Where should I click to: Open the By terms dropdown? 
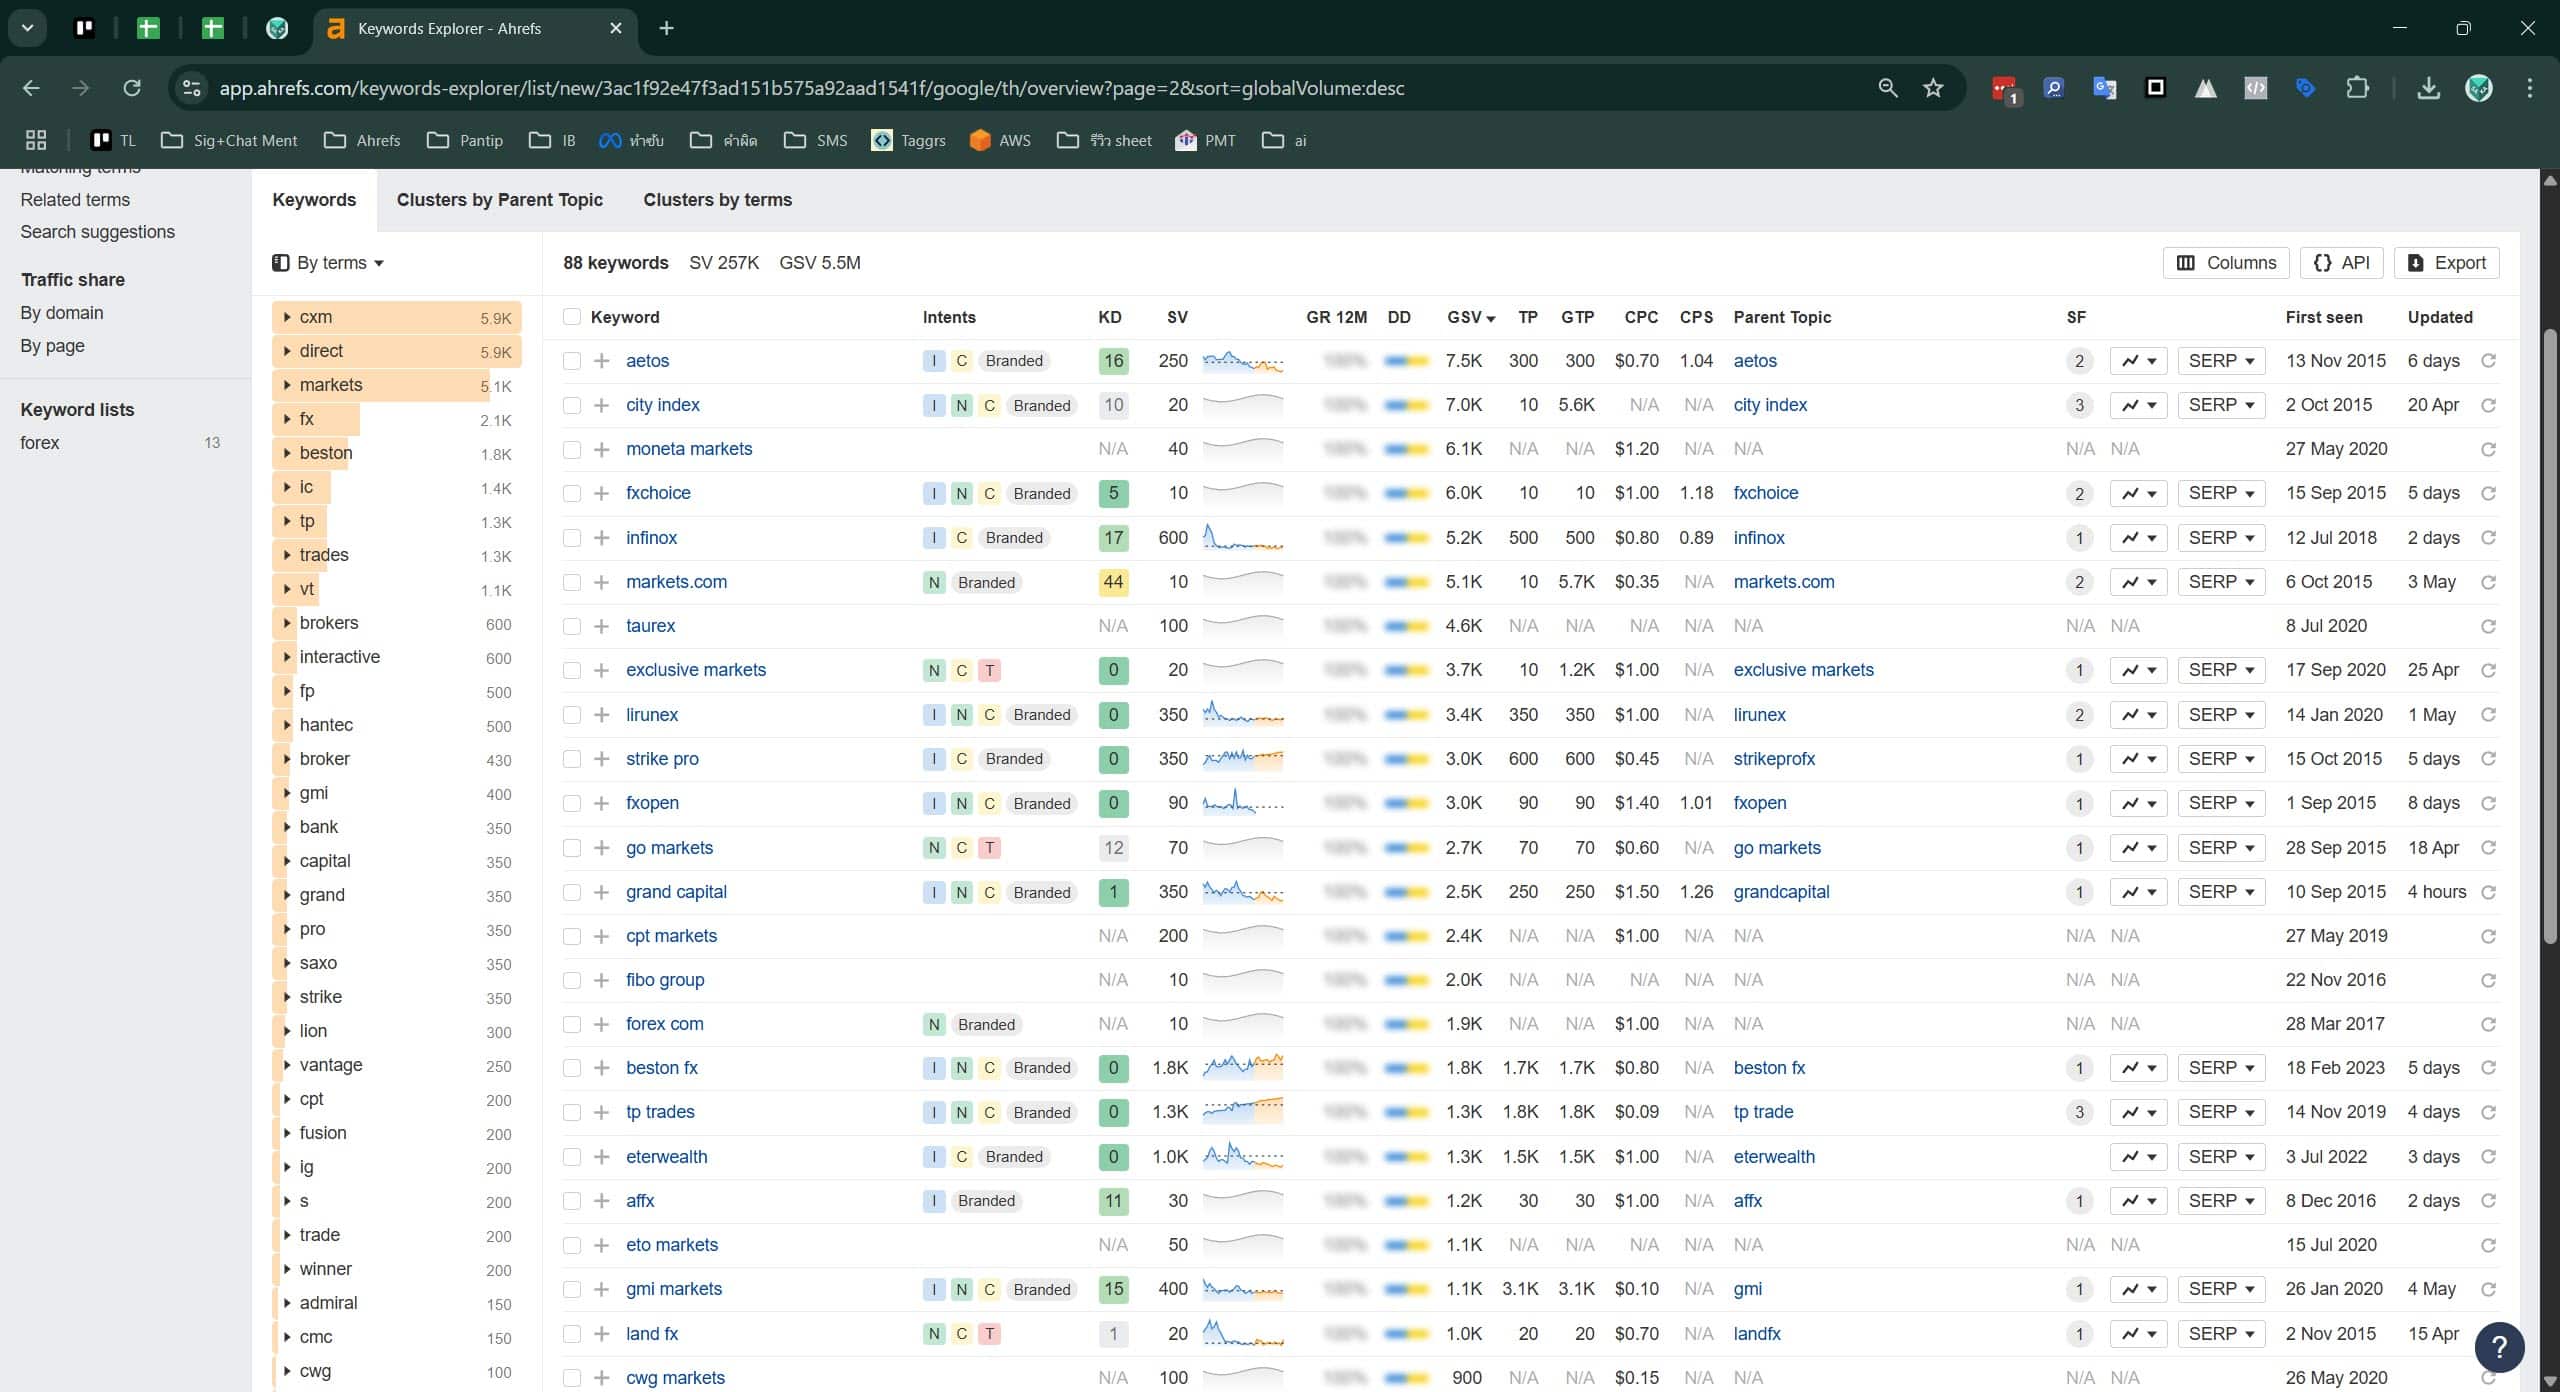coord(328,263)
